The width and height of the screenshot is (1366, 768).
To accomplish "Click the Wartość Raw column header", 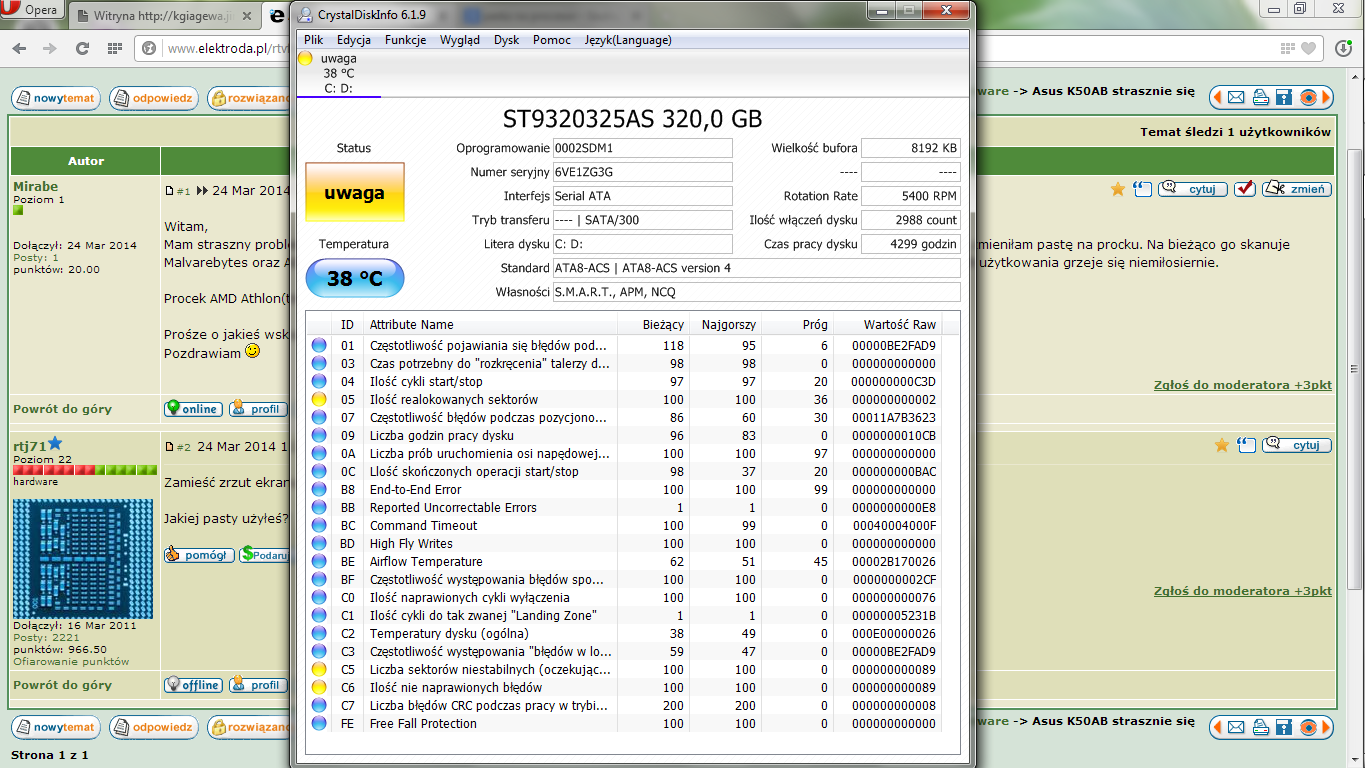I will tap(886, 324).
